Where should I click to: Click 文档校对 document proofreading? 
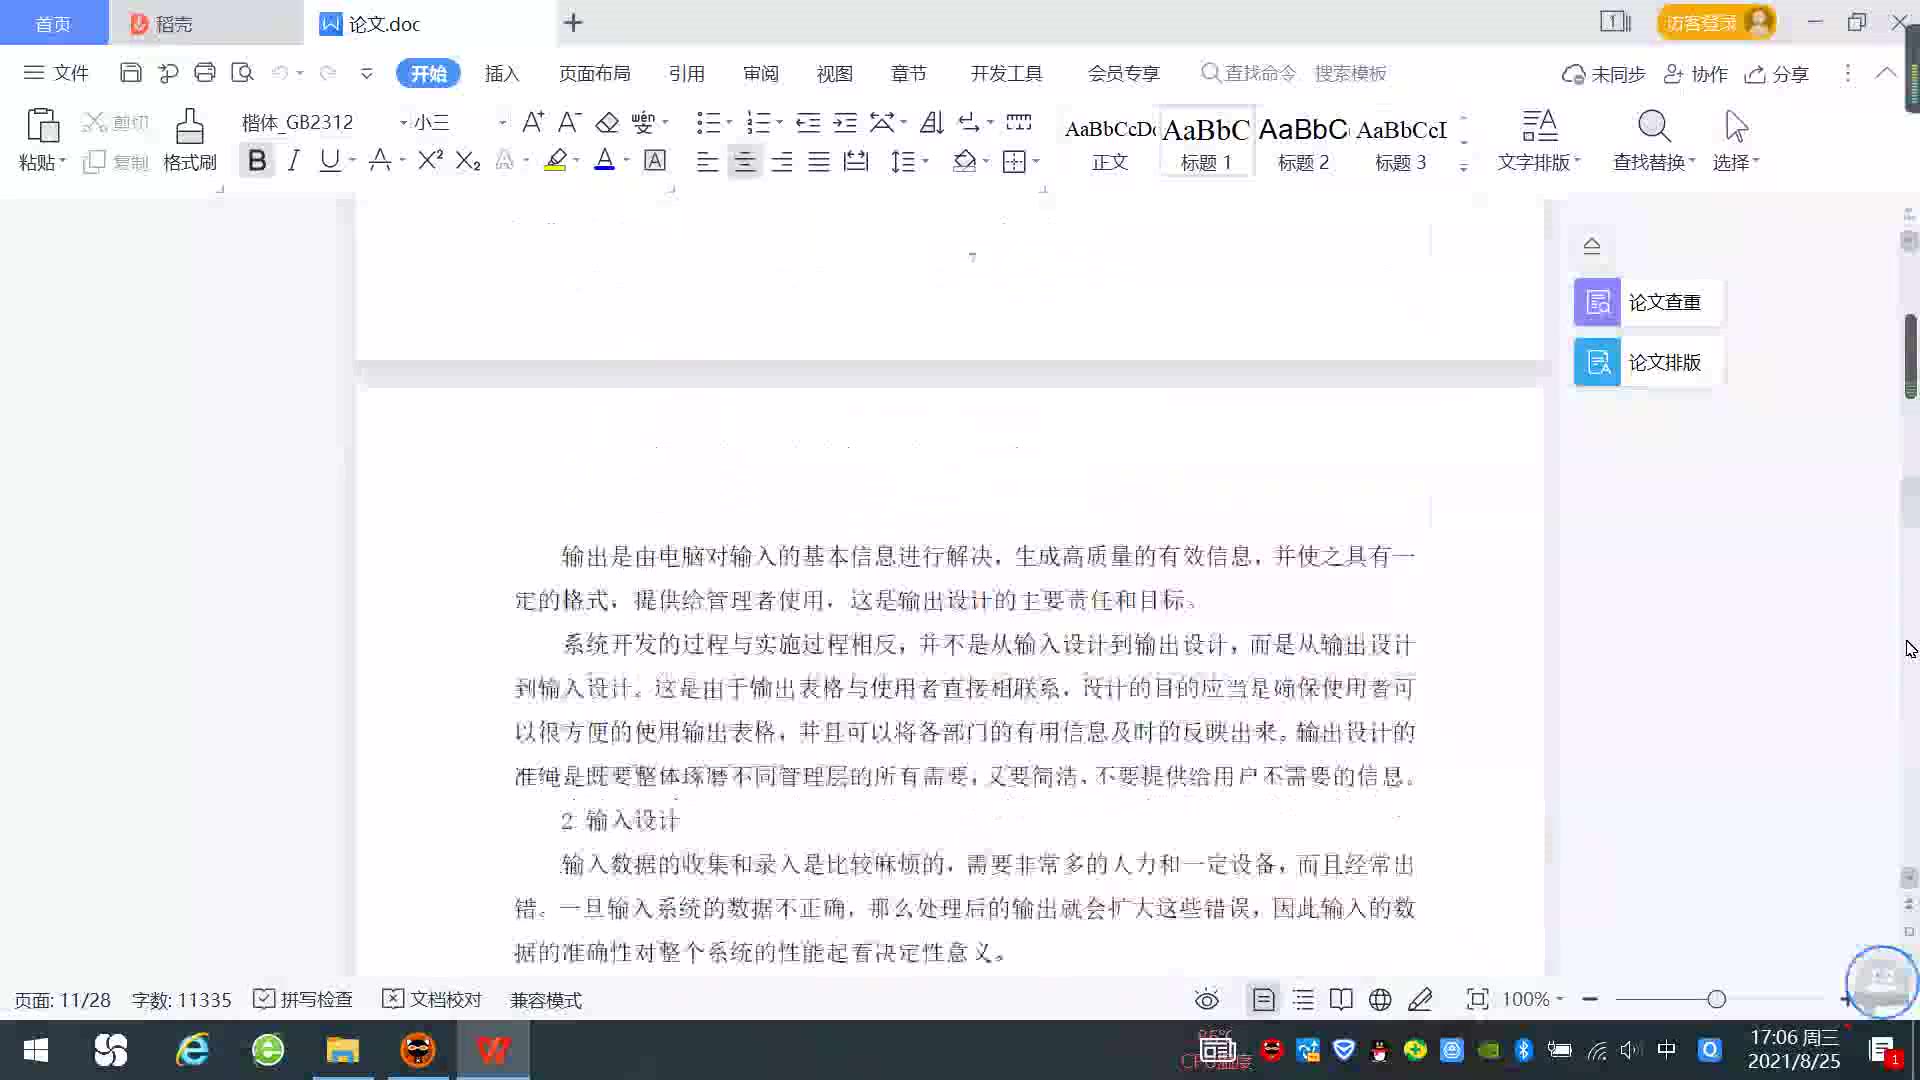tap(432, 999)
